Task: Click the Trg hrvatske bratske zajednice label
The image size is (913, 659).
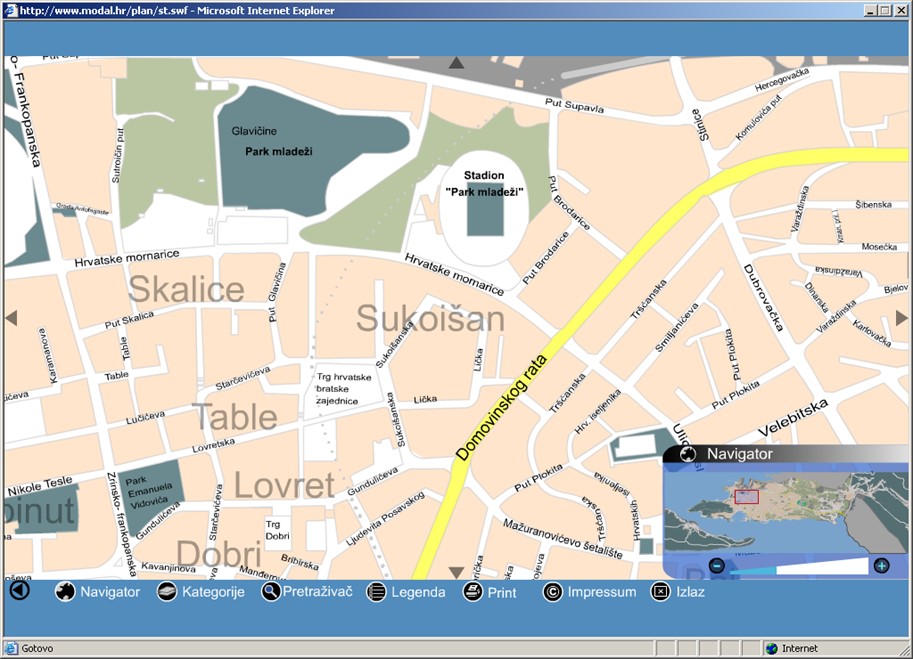Action: [x=344, y=389]
